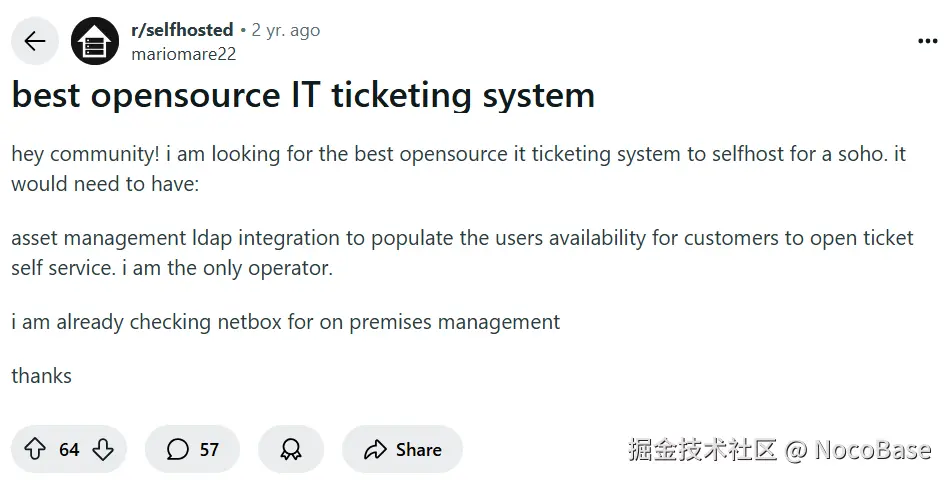Open comments via the speech bubble icon

click(177, 449)
